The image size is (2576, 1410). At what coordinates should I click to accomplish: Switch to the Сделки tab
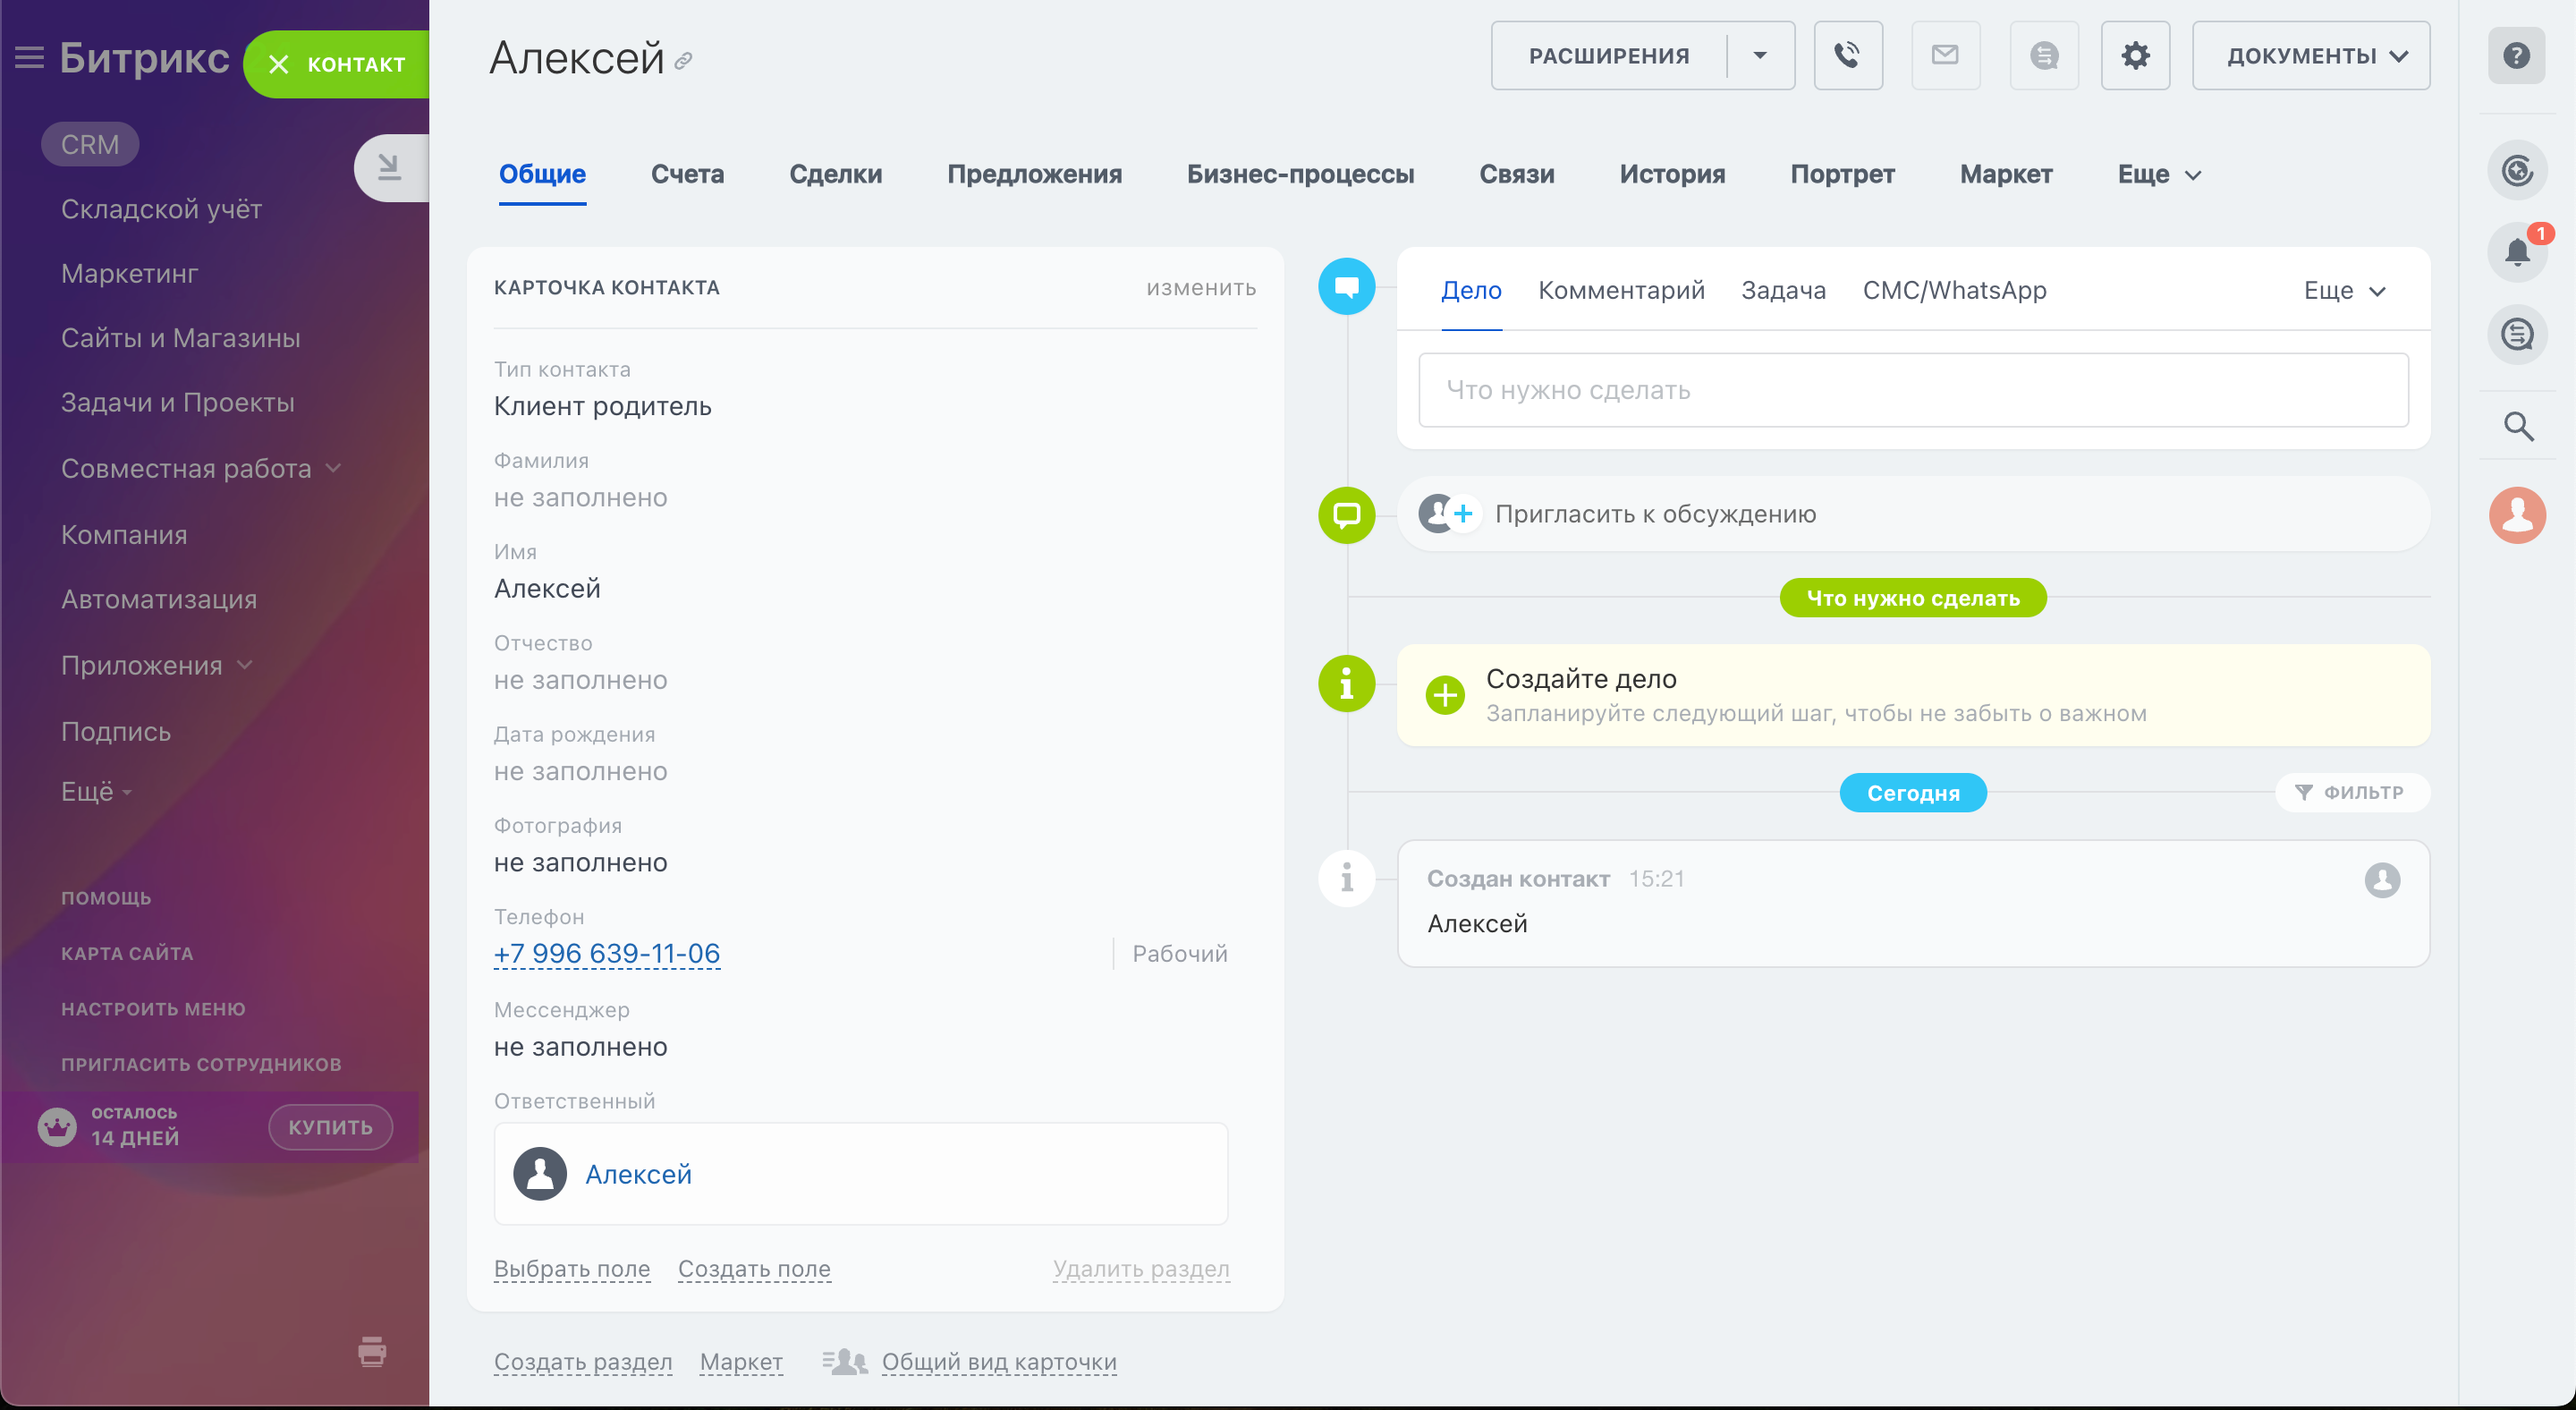click(835, 175)
